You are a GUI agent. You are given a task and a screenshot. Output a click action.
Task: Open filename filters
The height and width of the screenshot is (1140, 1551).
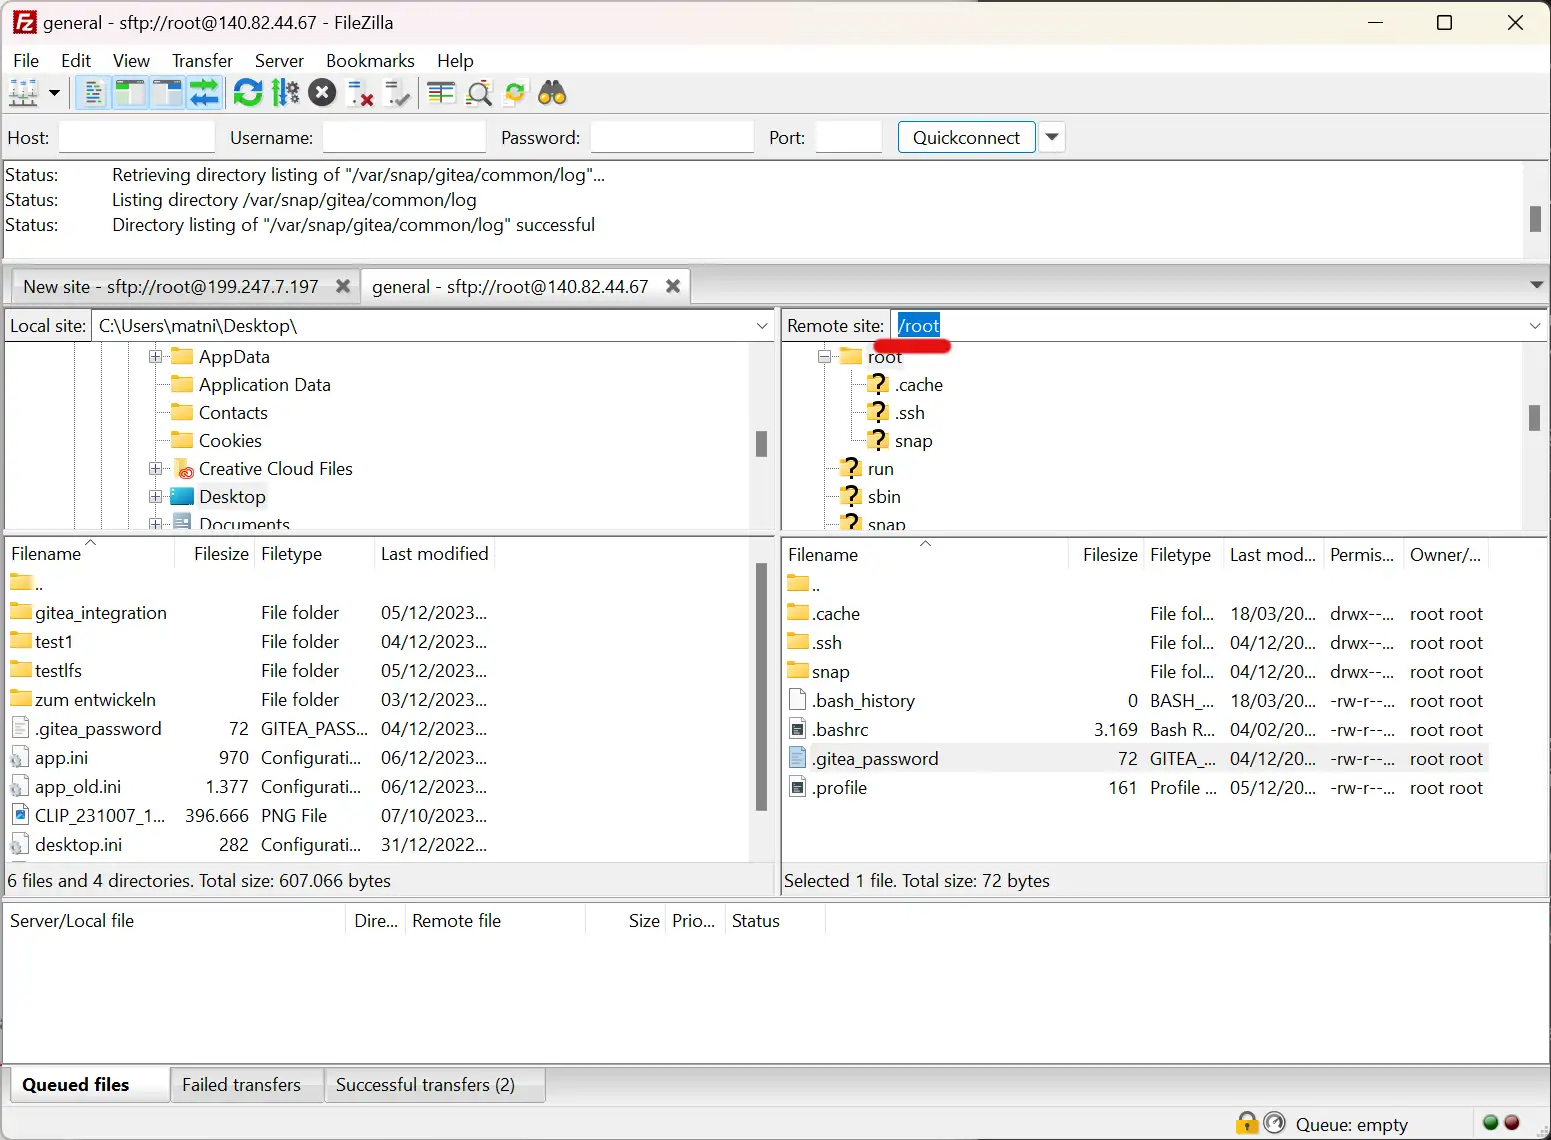point(439,92)
